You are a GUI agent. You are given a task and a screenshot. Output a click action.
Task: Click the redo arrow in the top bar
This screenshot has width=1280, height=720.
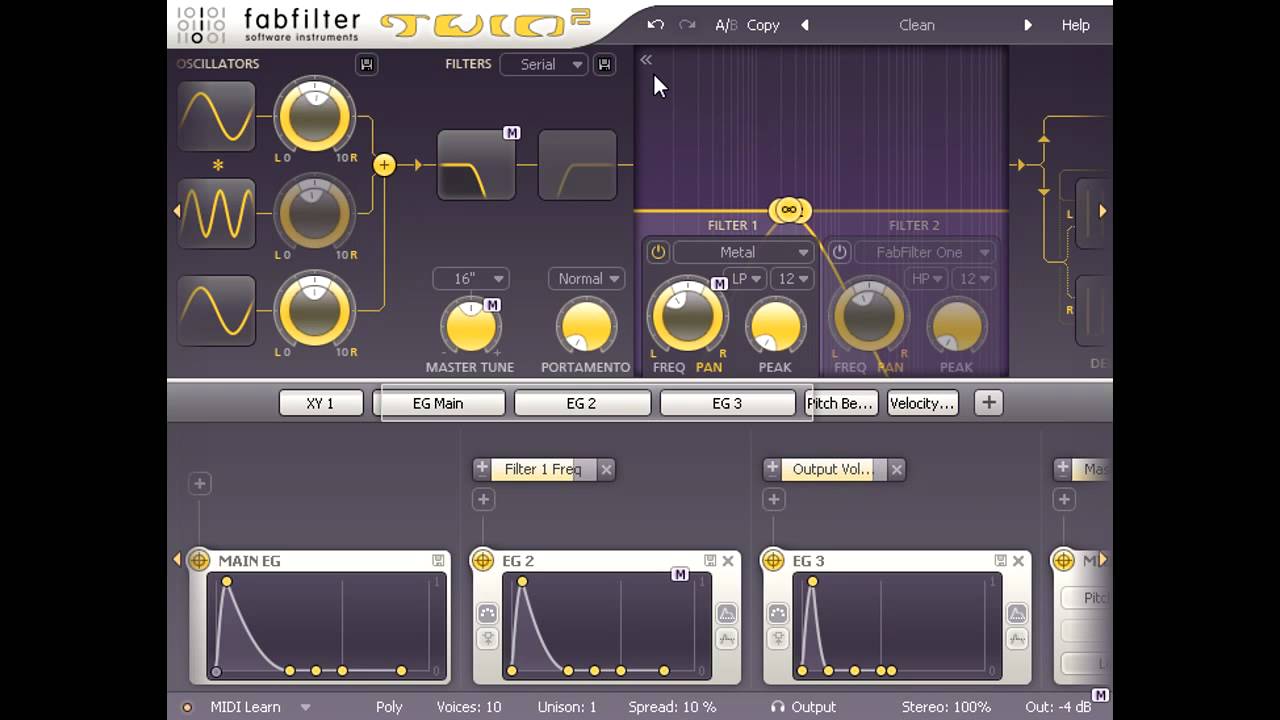(687, 25)
